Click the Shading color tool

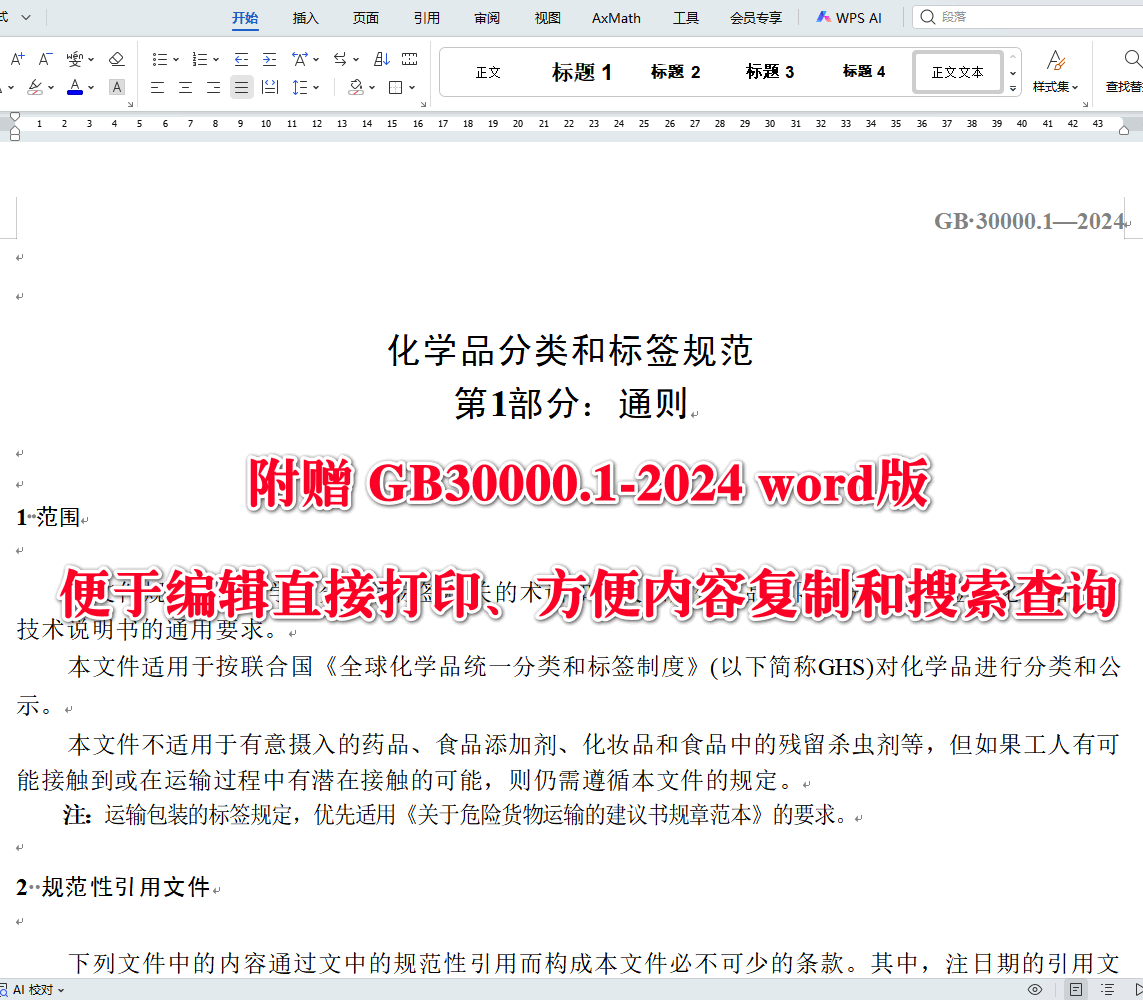coord(357,87)
